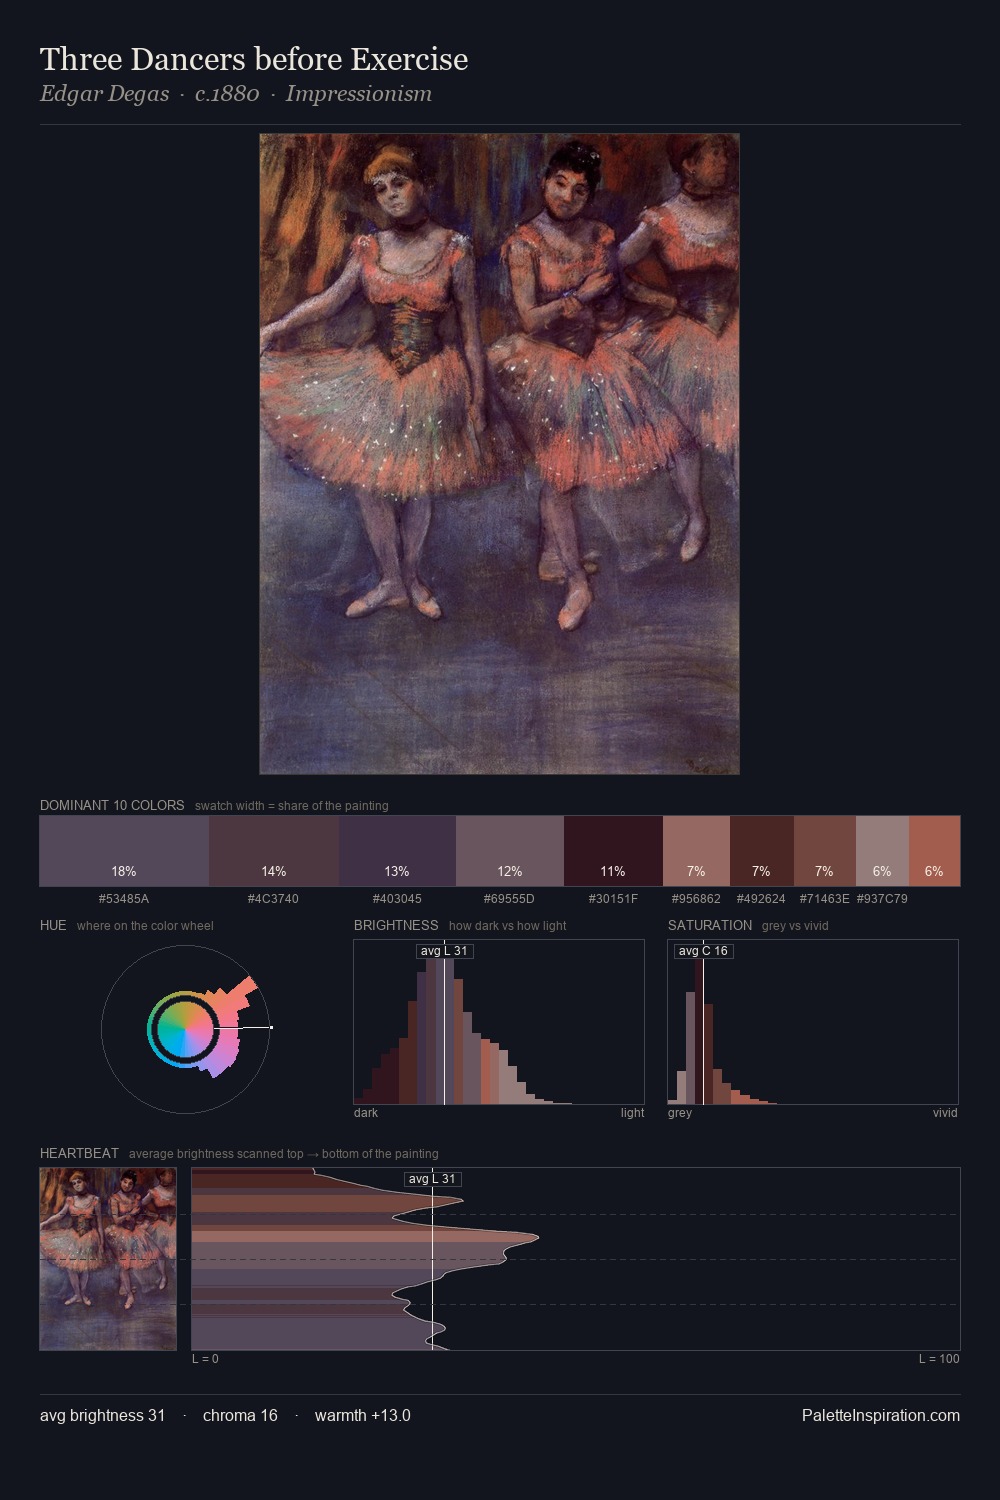The width and height of the screenshot is (1000, 1500).
Task: Click the white marker dot on the hue circle
Action: click(x=271, y=1028)
